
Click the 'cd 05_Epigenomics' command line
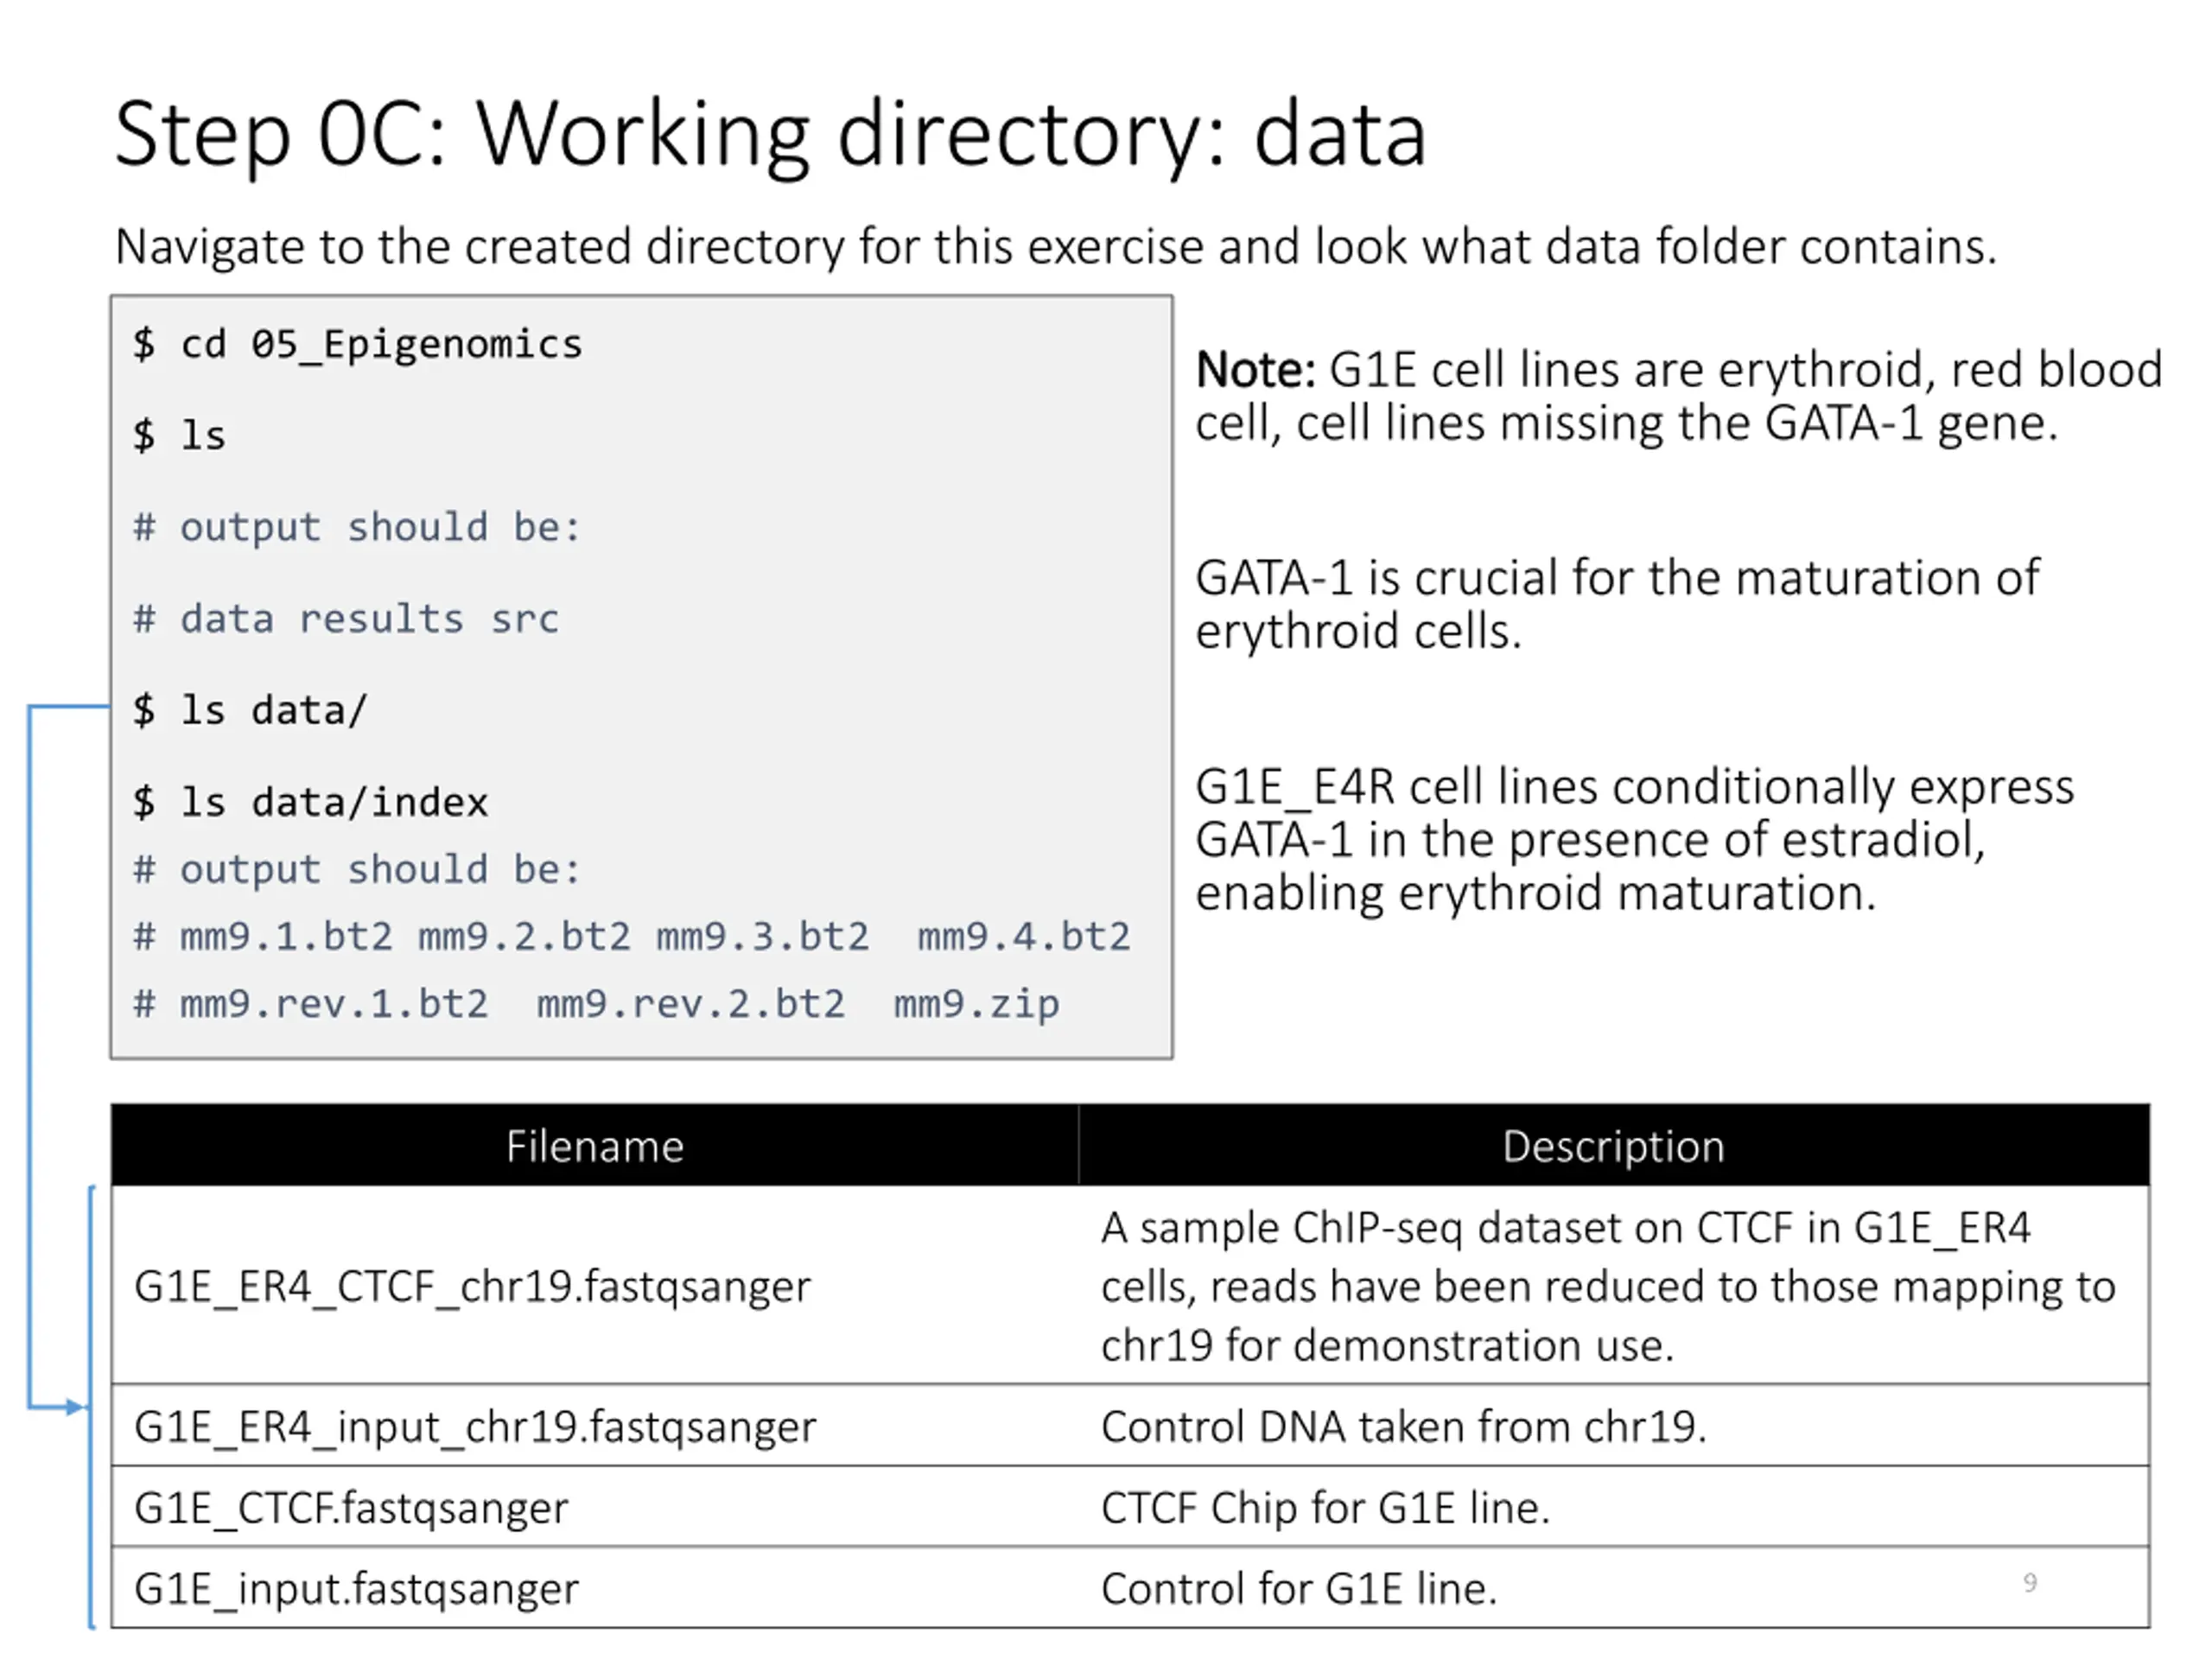(x=380, y=345)
